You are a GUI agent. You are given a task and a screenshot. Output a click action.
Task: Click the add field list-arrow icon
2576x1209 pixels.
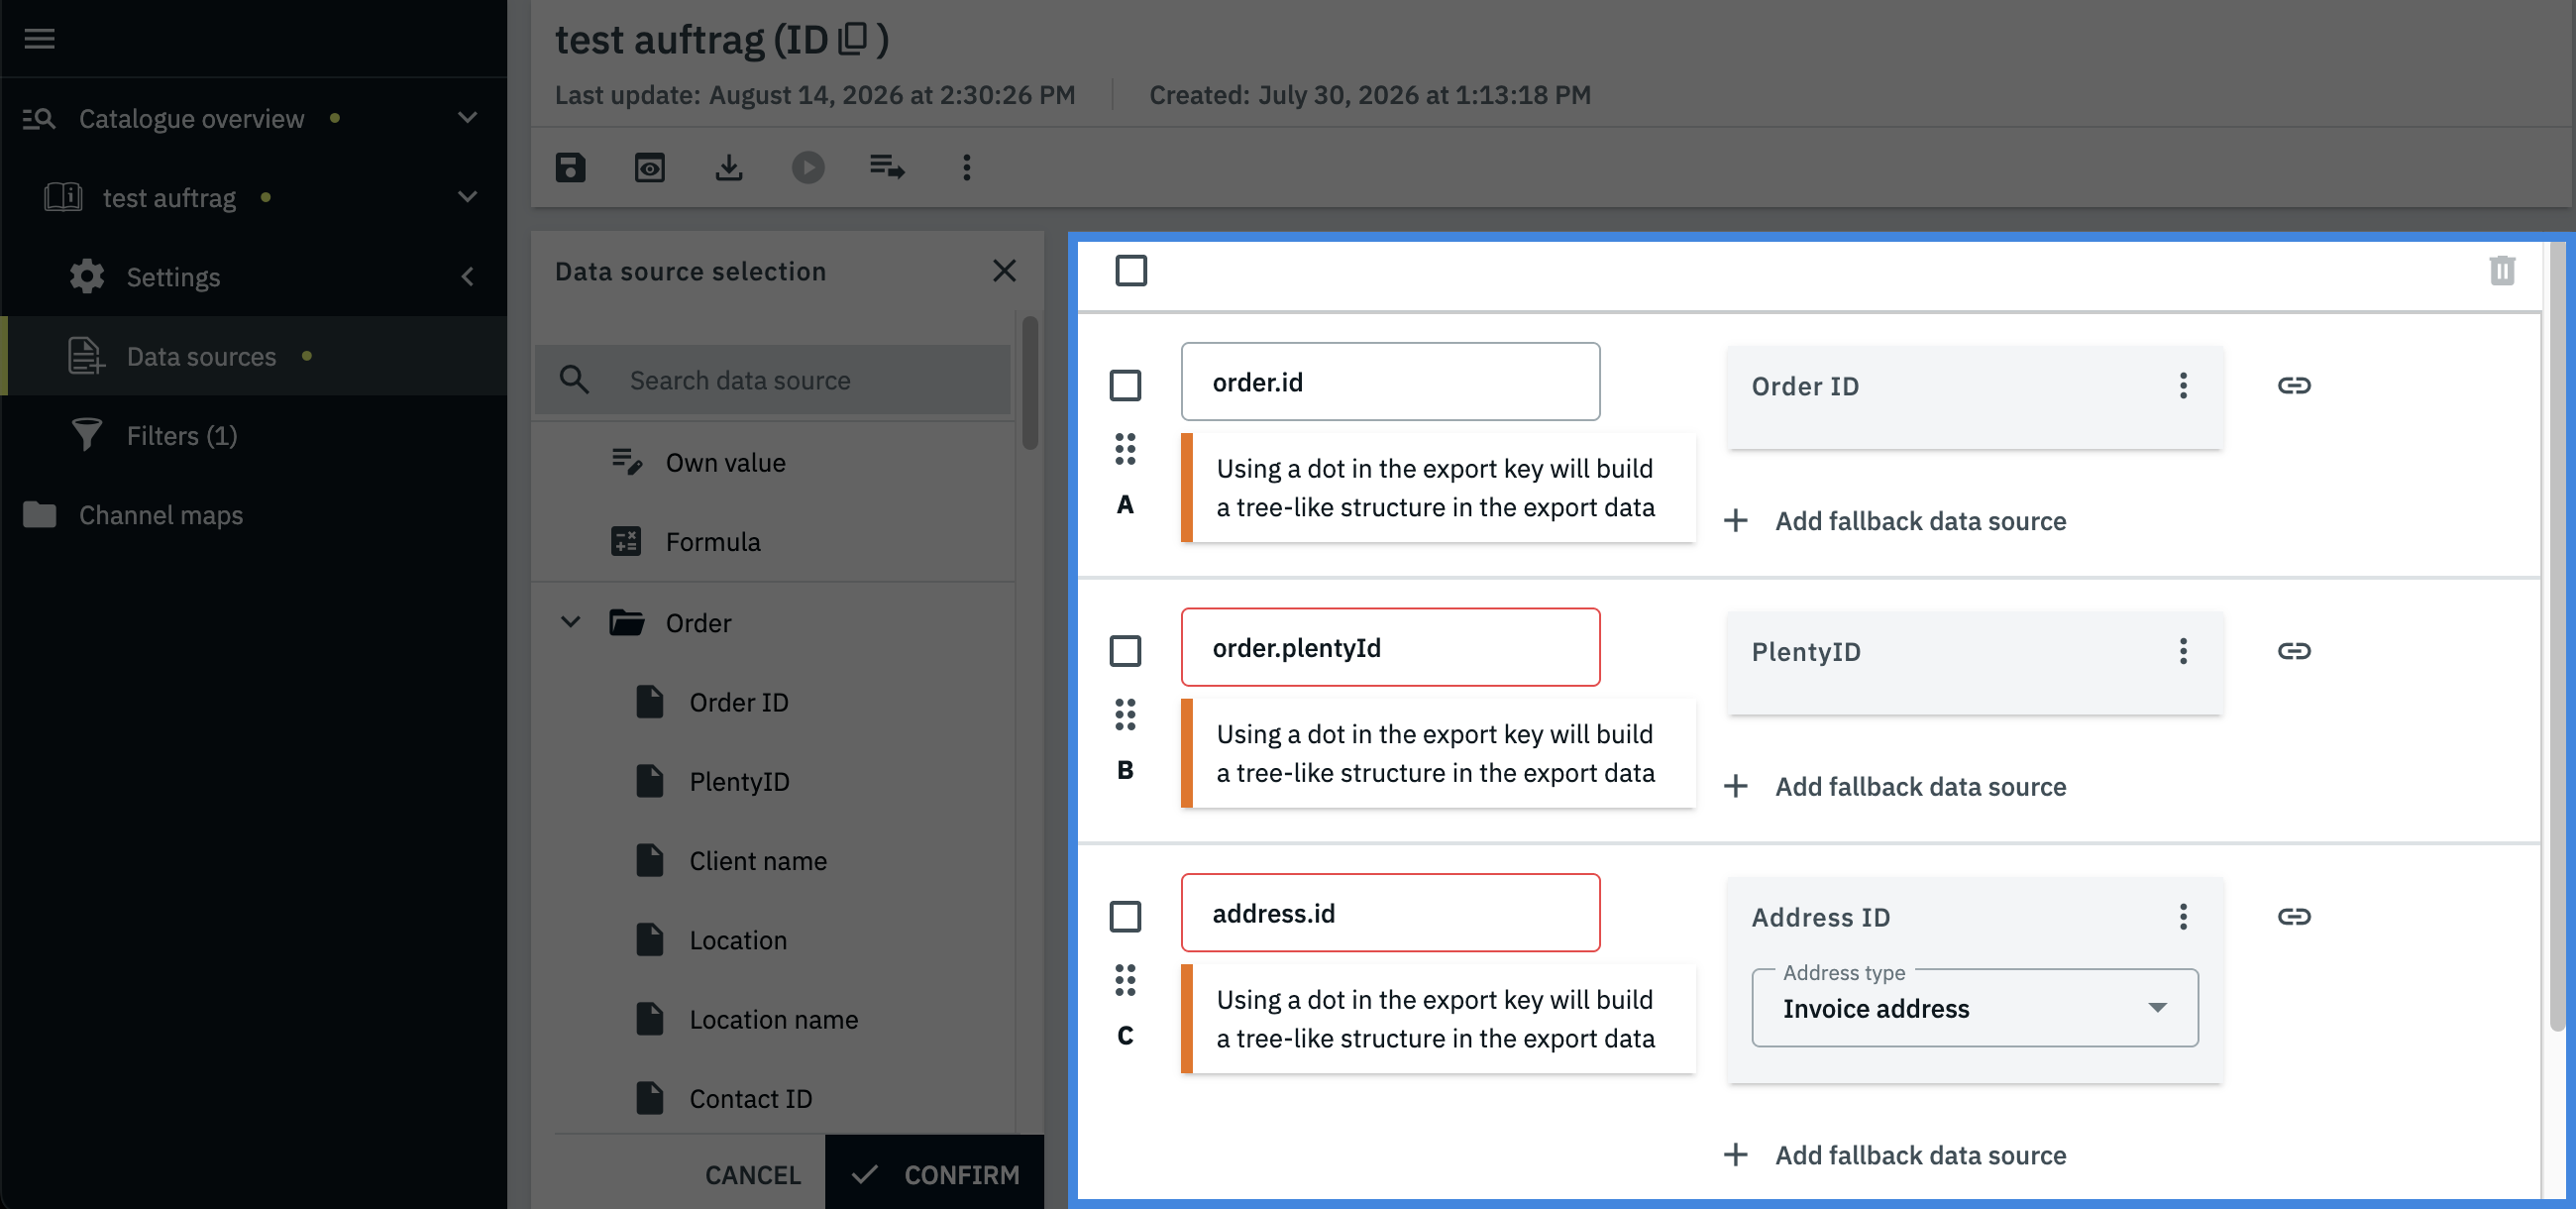pyautogui.click(x=887, y=167)
